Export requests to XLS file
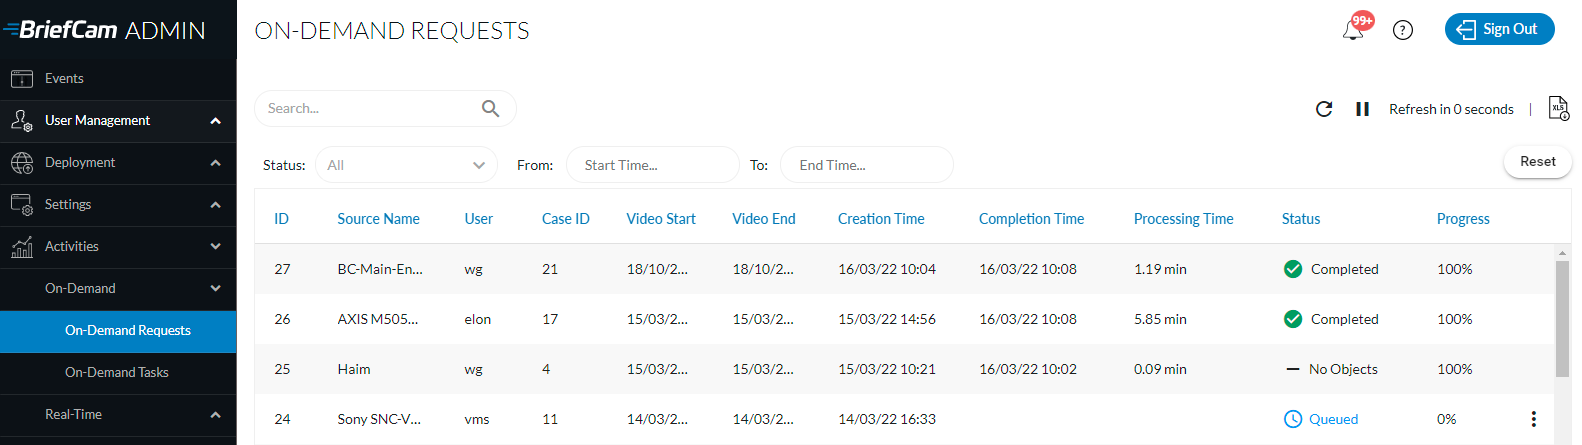This screenshot has height=445, width=1582. [x=1559, y=108]
